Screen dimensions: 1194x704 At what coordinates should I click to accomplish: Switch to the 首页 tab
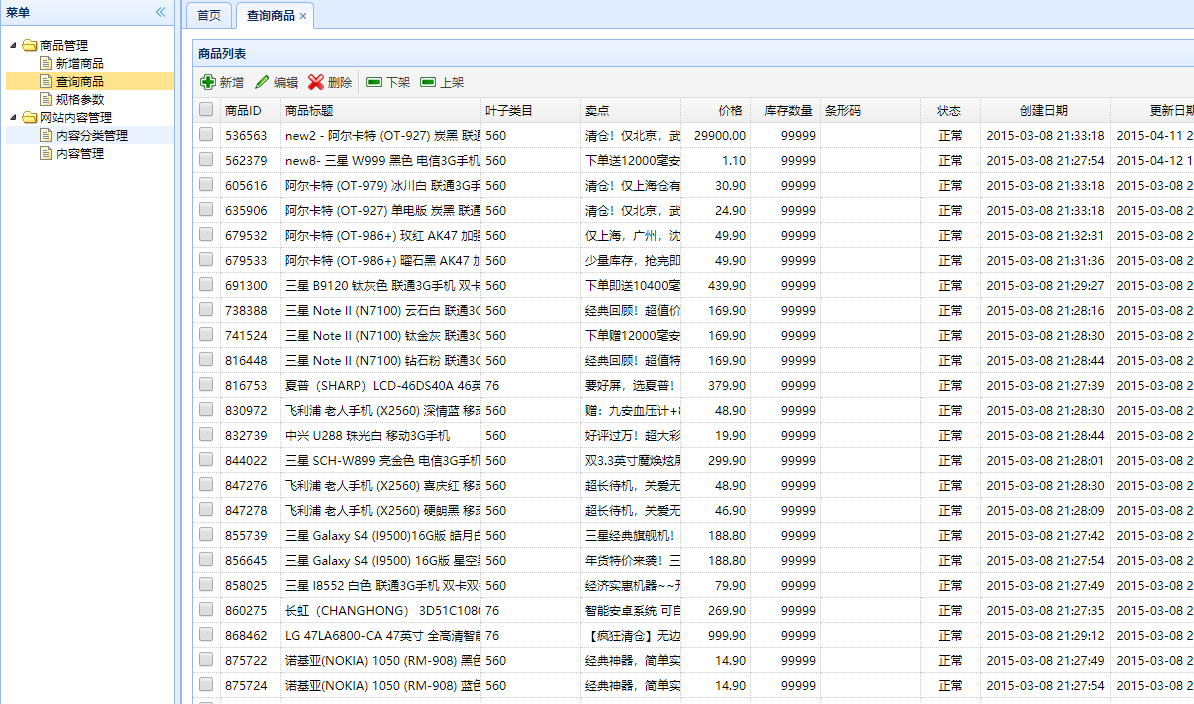pyautogui.click(x=209, y=16)
